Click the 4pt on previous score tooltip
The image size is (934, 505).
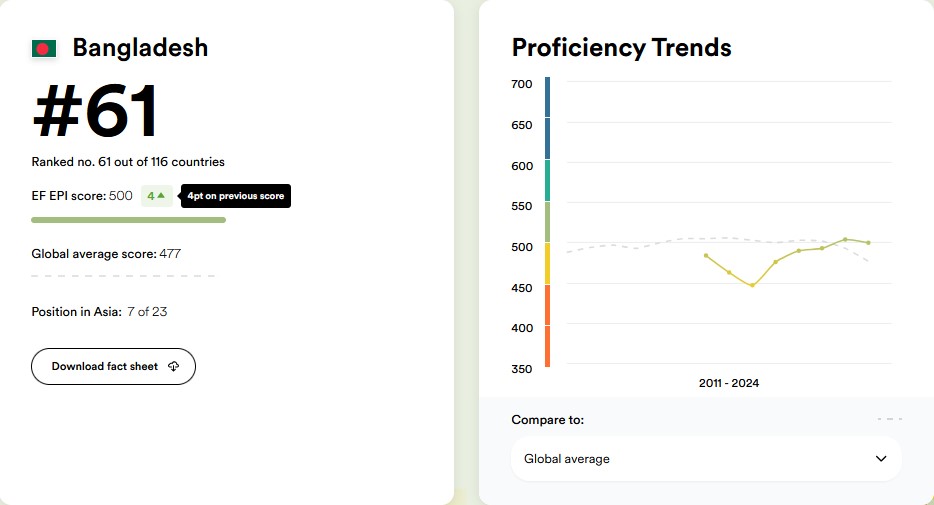(x=236, y=196)
